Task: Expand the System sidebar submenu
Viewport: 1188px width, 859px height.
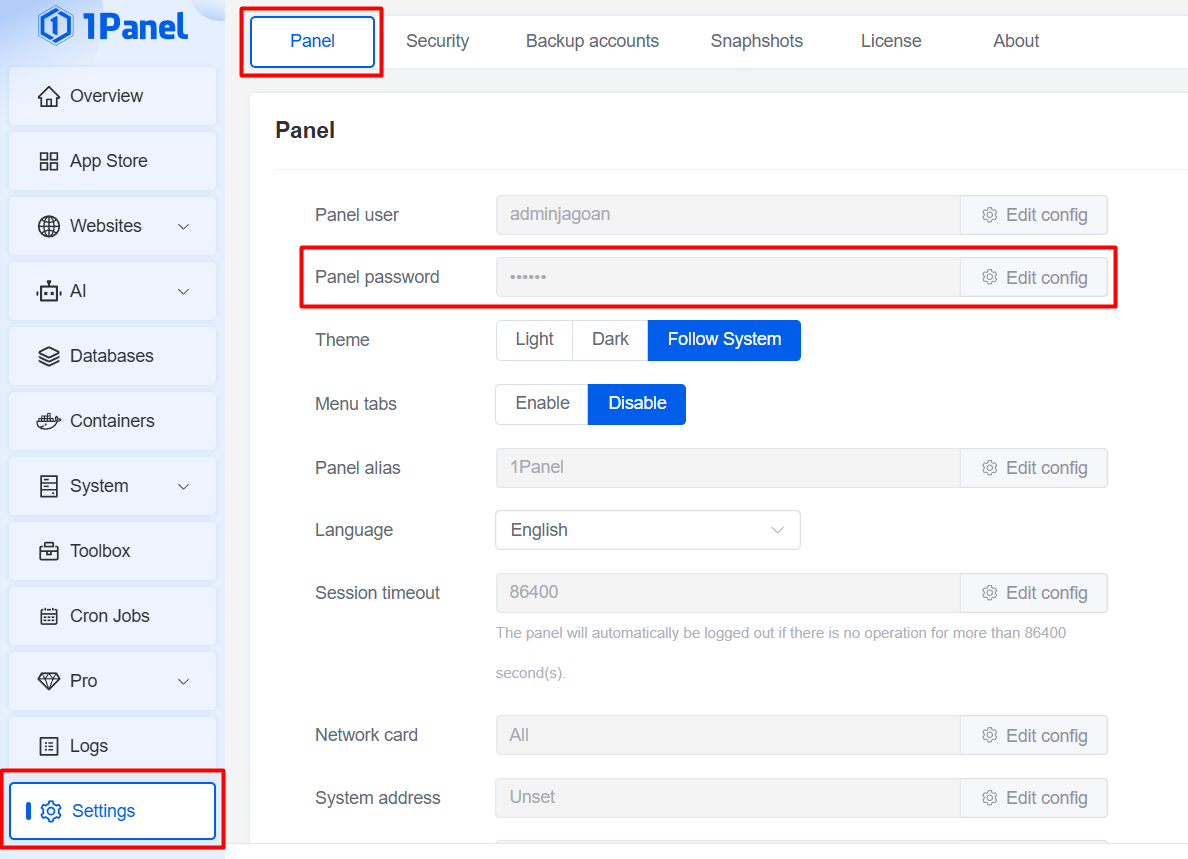Action: [x=183, y=487]
